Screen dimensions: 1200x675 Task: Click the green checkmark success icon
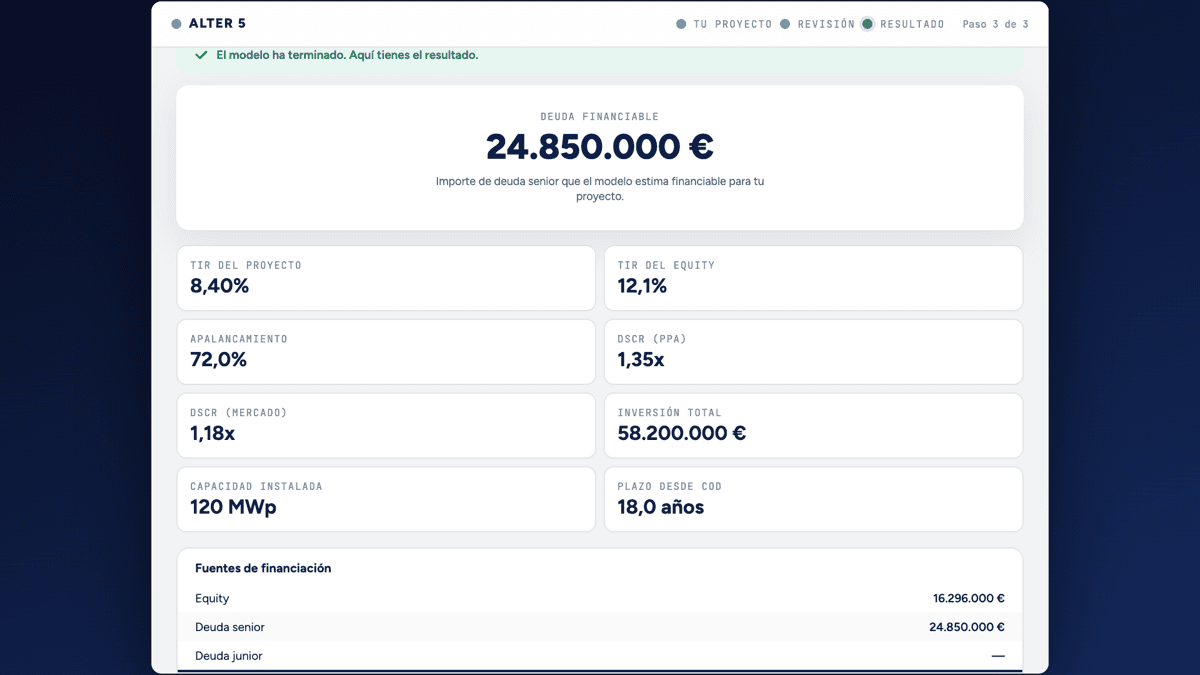[201, 55]
